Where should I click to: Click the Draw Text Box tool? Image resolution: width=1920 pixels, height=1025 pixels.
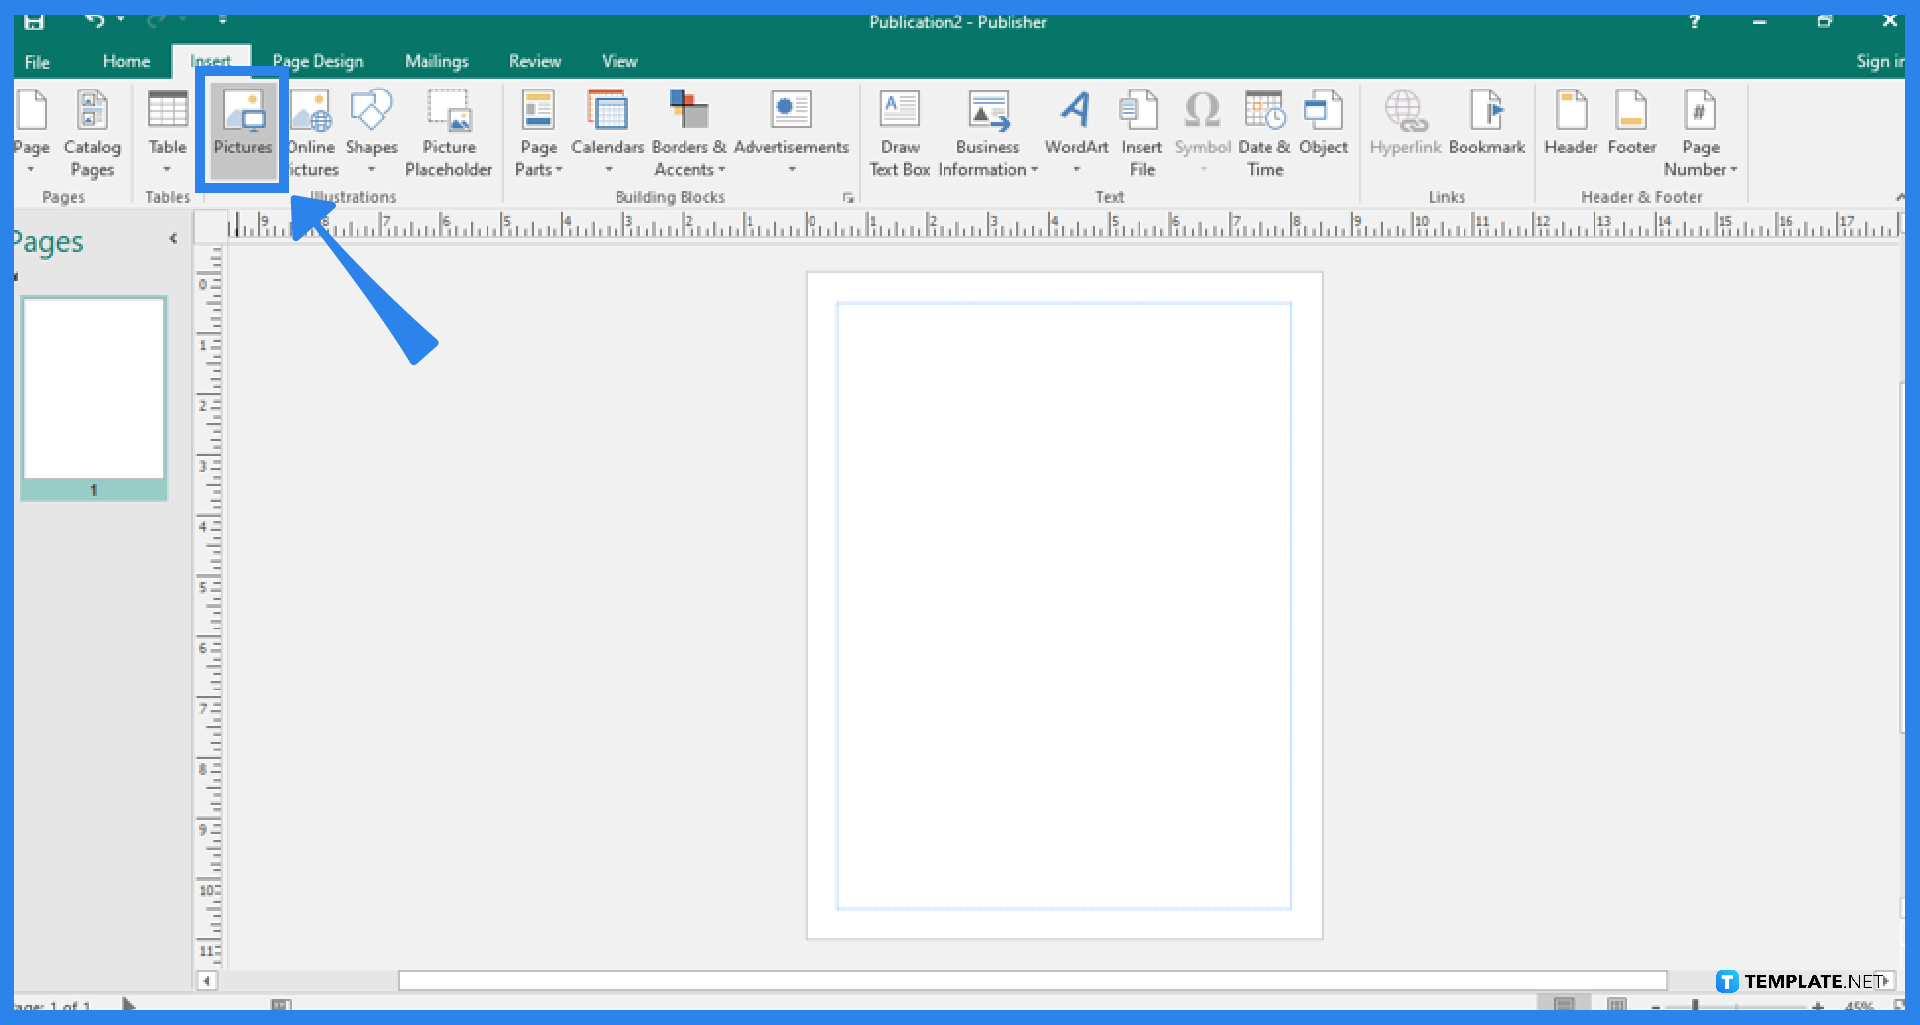point(898,130)
